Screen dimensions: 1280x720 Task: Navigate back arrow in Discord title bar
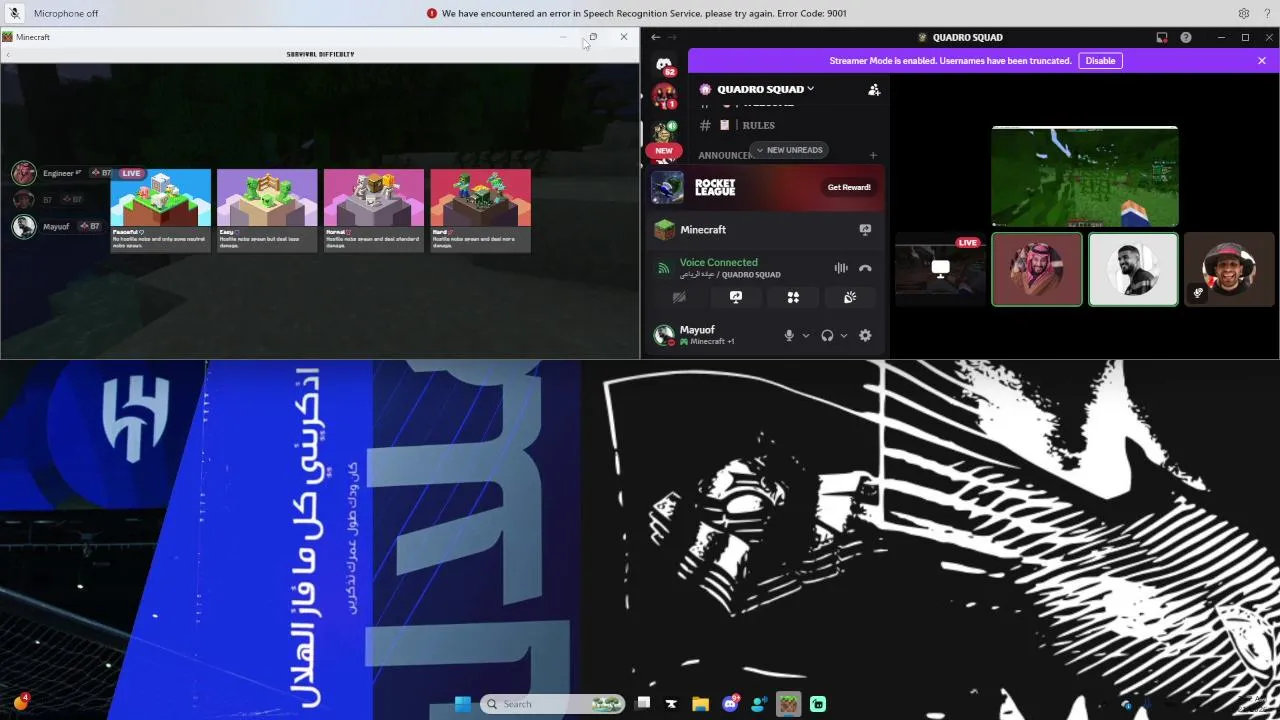[x=655, y=37]
